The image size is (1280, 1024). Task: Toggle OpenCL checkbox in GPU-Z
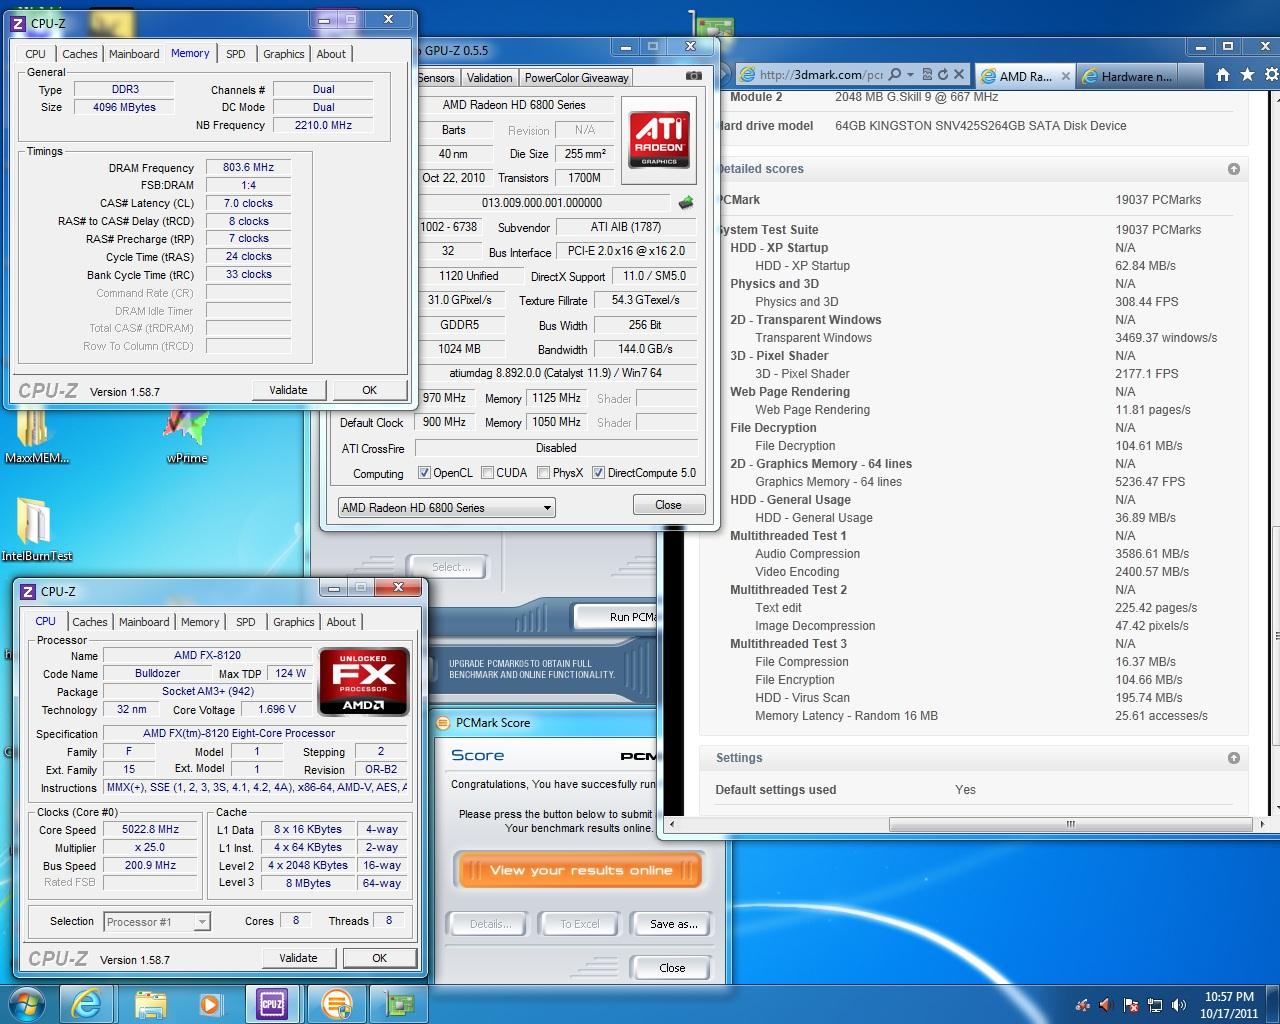click(x=424, y=473)
